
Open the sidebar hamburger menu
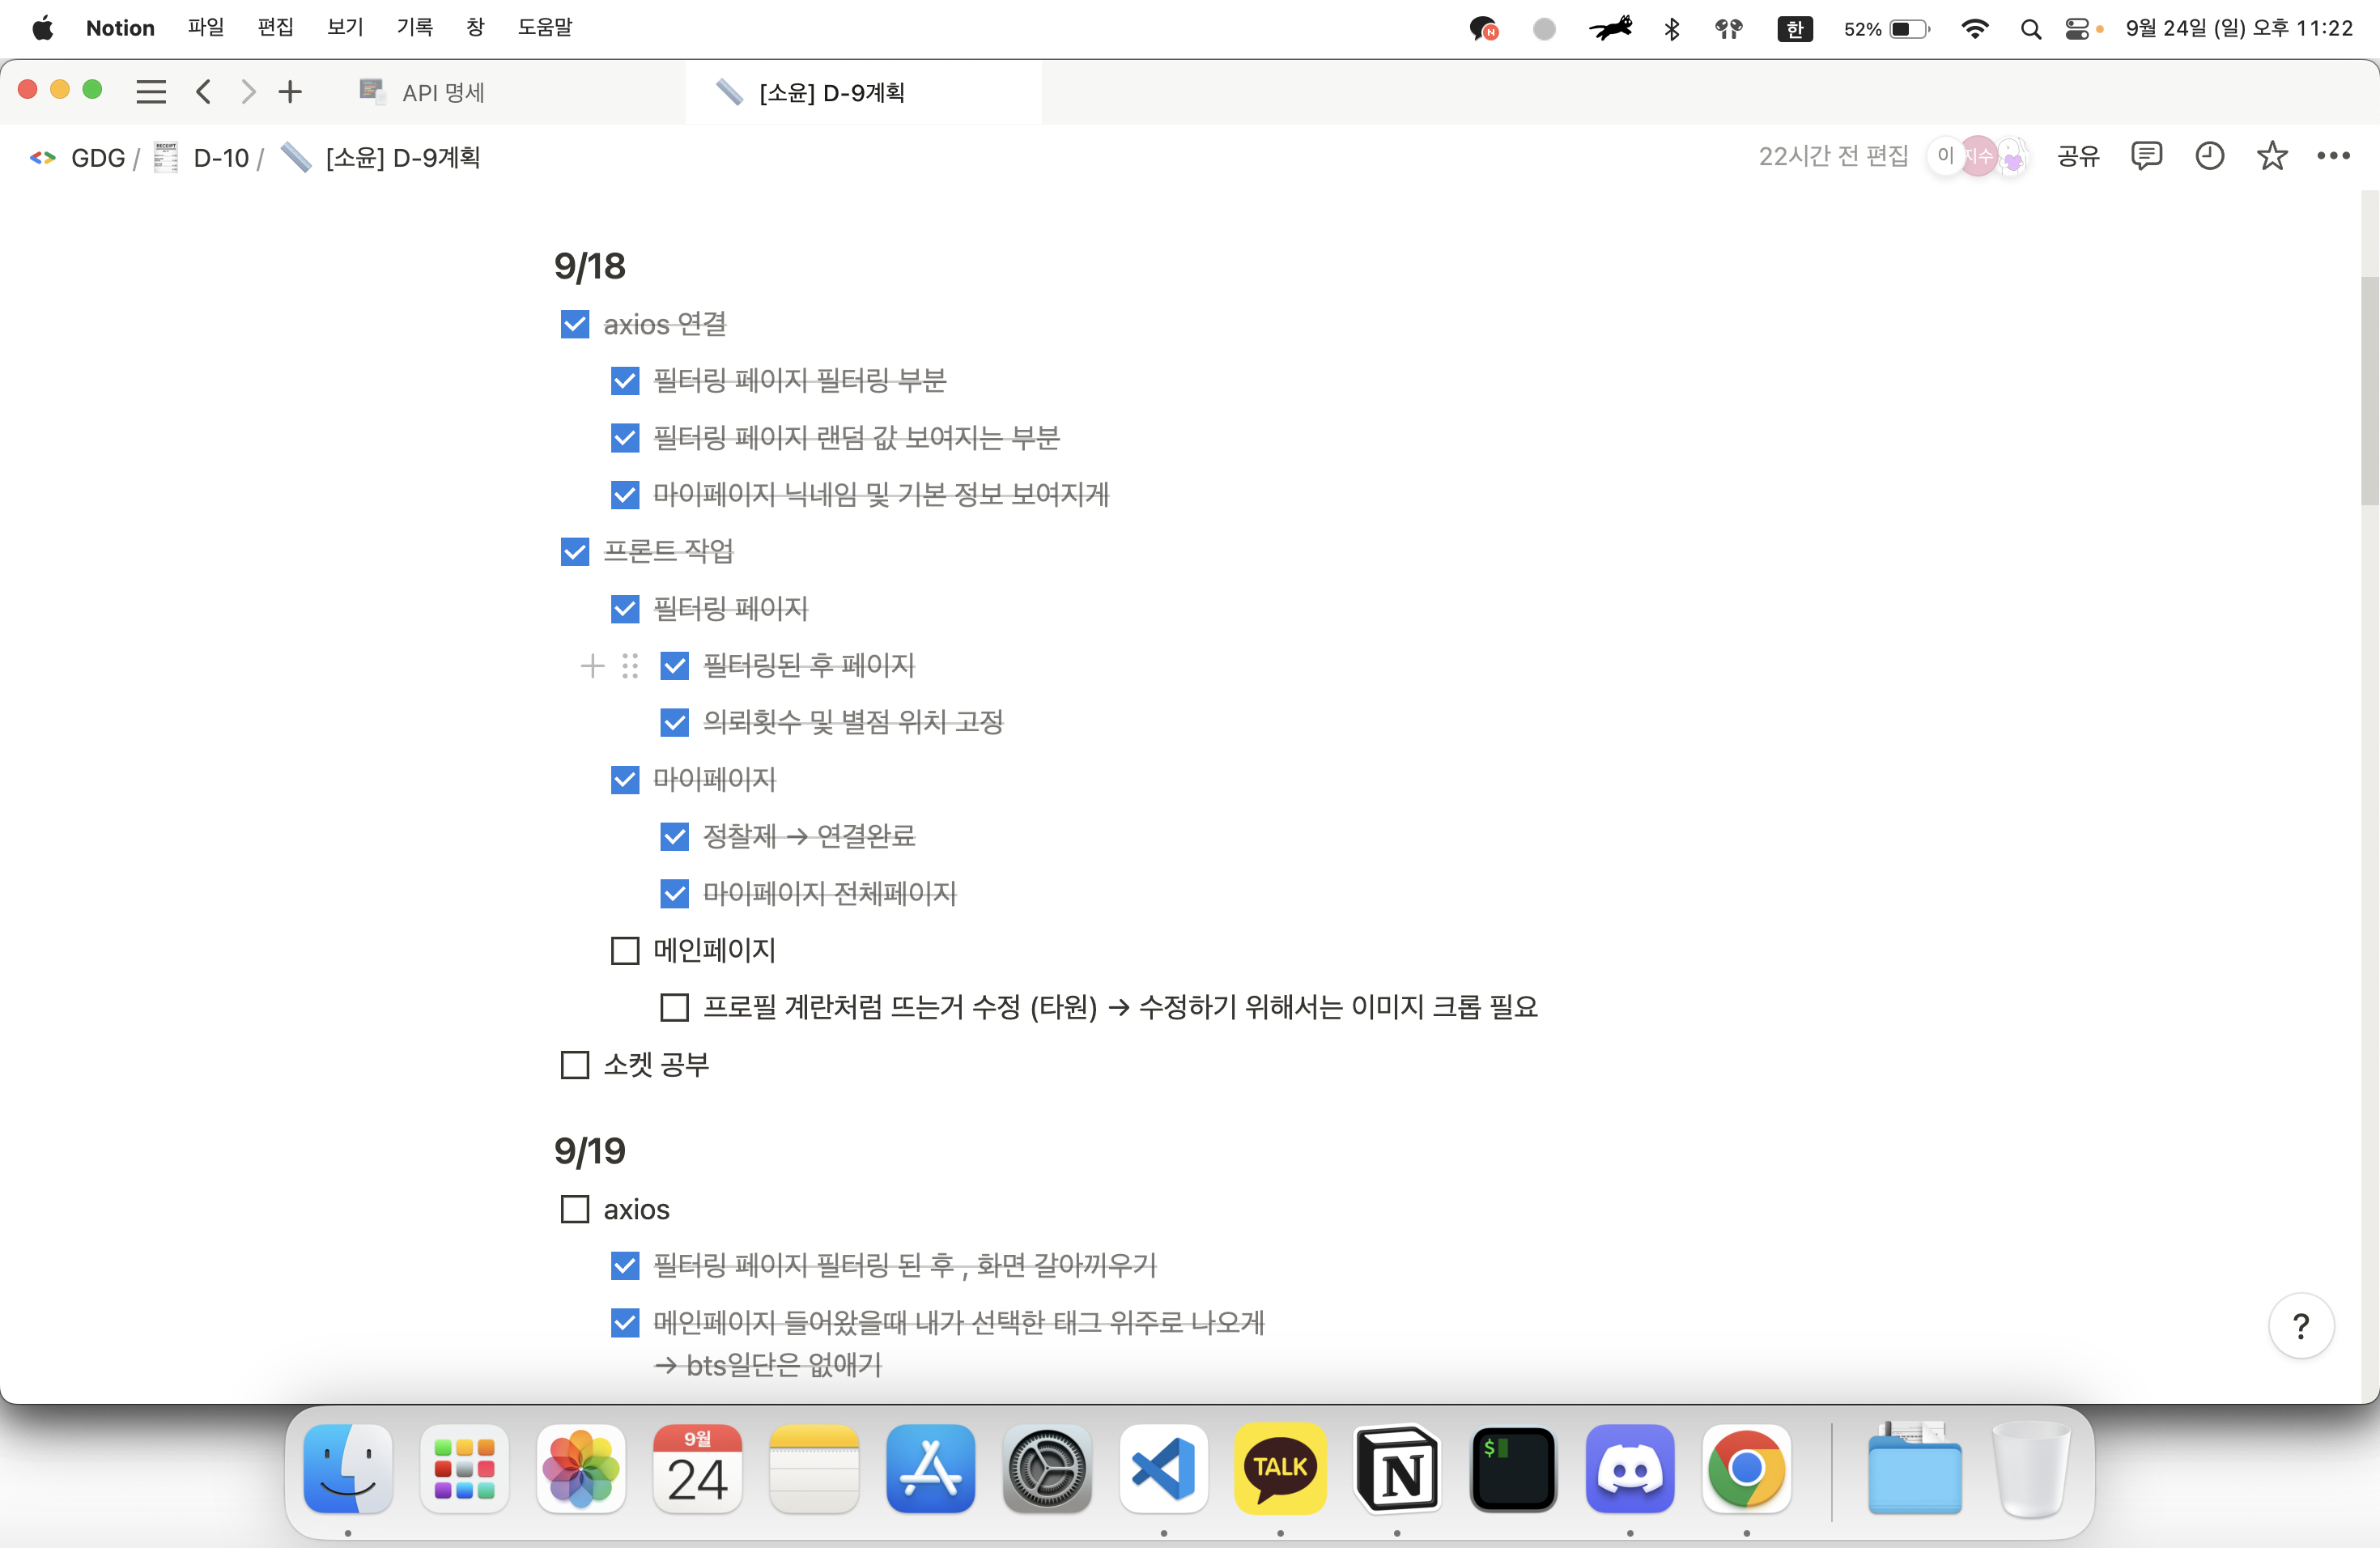coord(151,92)
